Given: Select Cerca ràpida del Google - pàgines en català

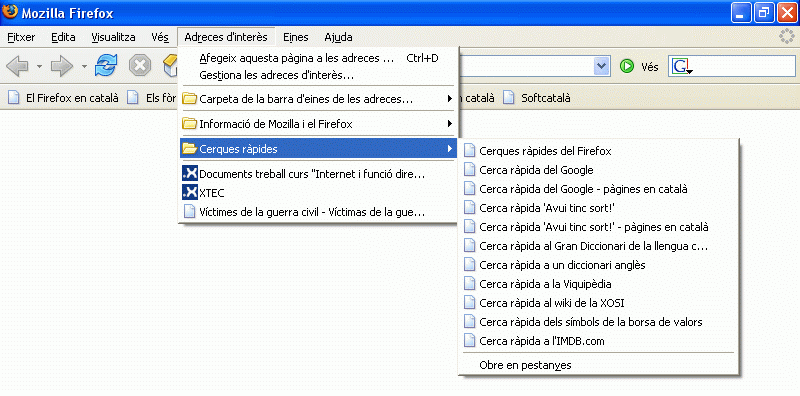Looking at the screenshot, I should [x=598, y=189].
